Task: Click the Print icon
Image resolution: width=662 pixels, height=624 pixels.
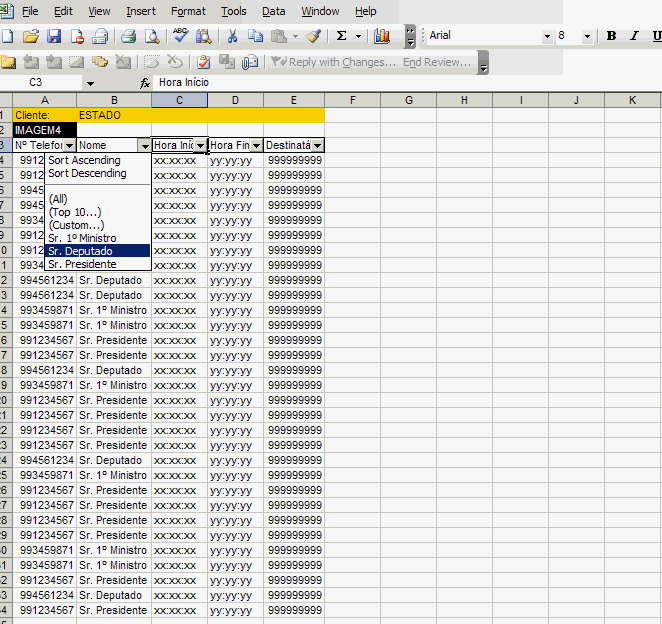Action: tap(128, 36)
